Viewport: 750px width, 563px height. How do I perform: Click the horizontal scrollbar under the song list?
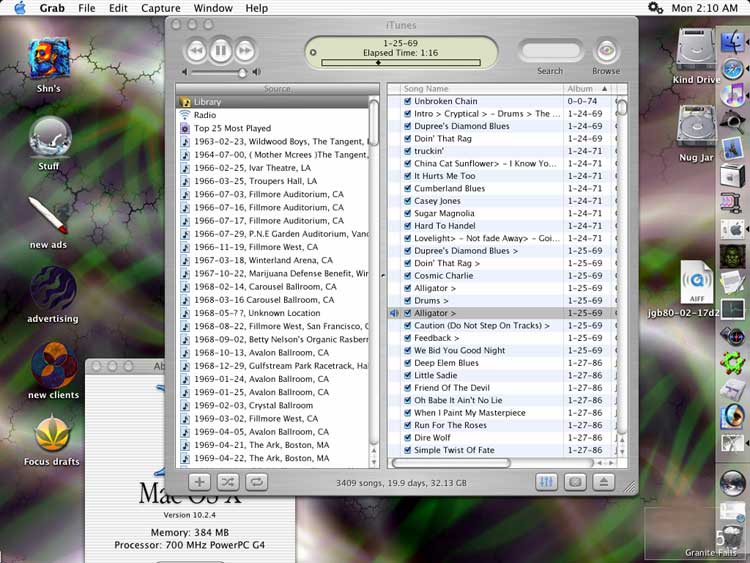[451, 463]
